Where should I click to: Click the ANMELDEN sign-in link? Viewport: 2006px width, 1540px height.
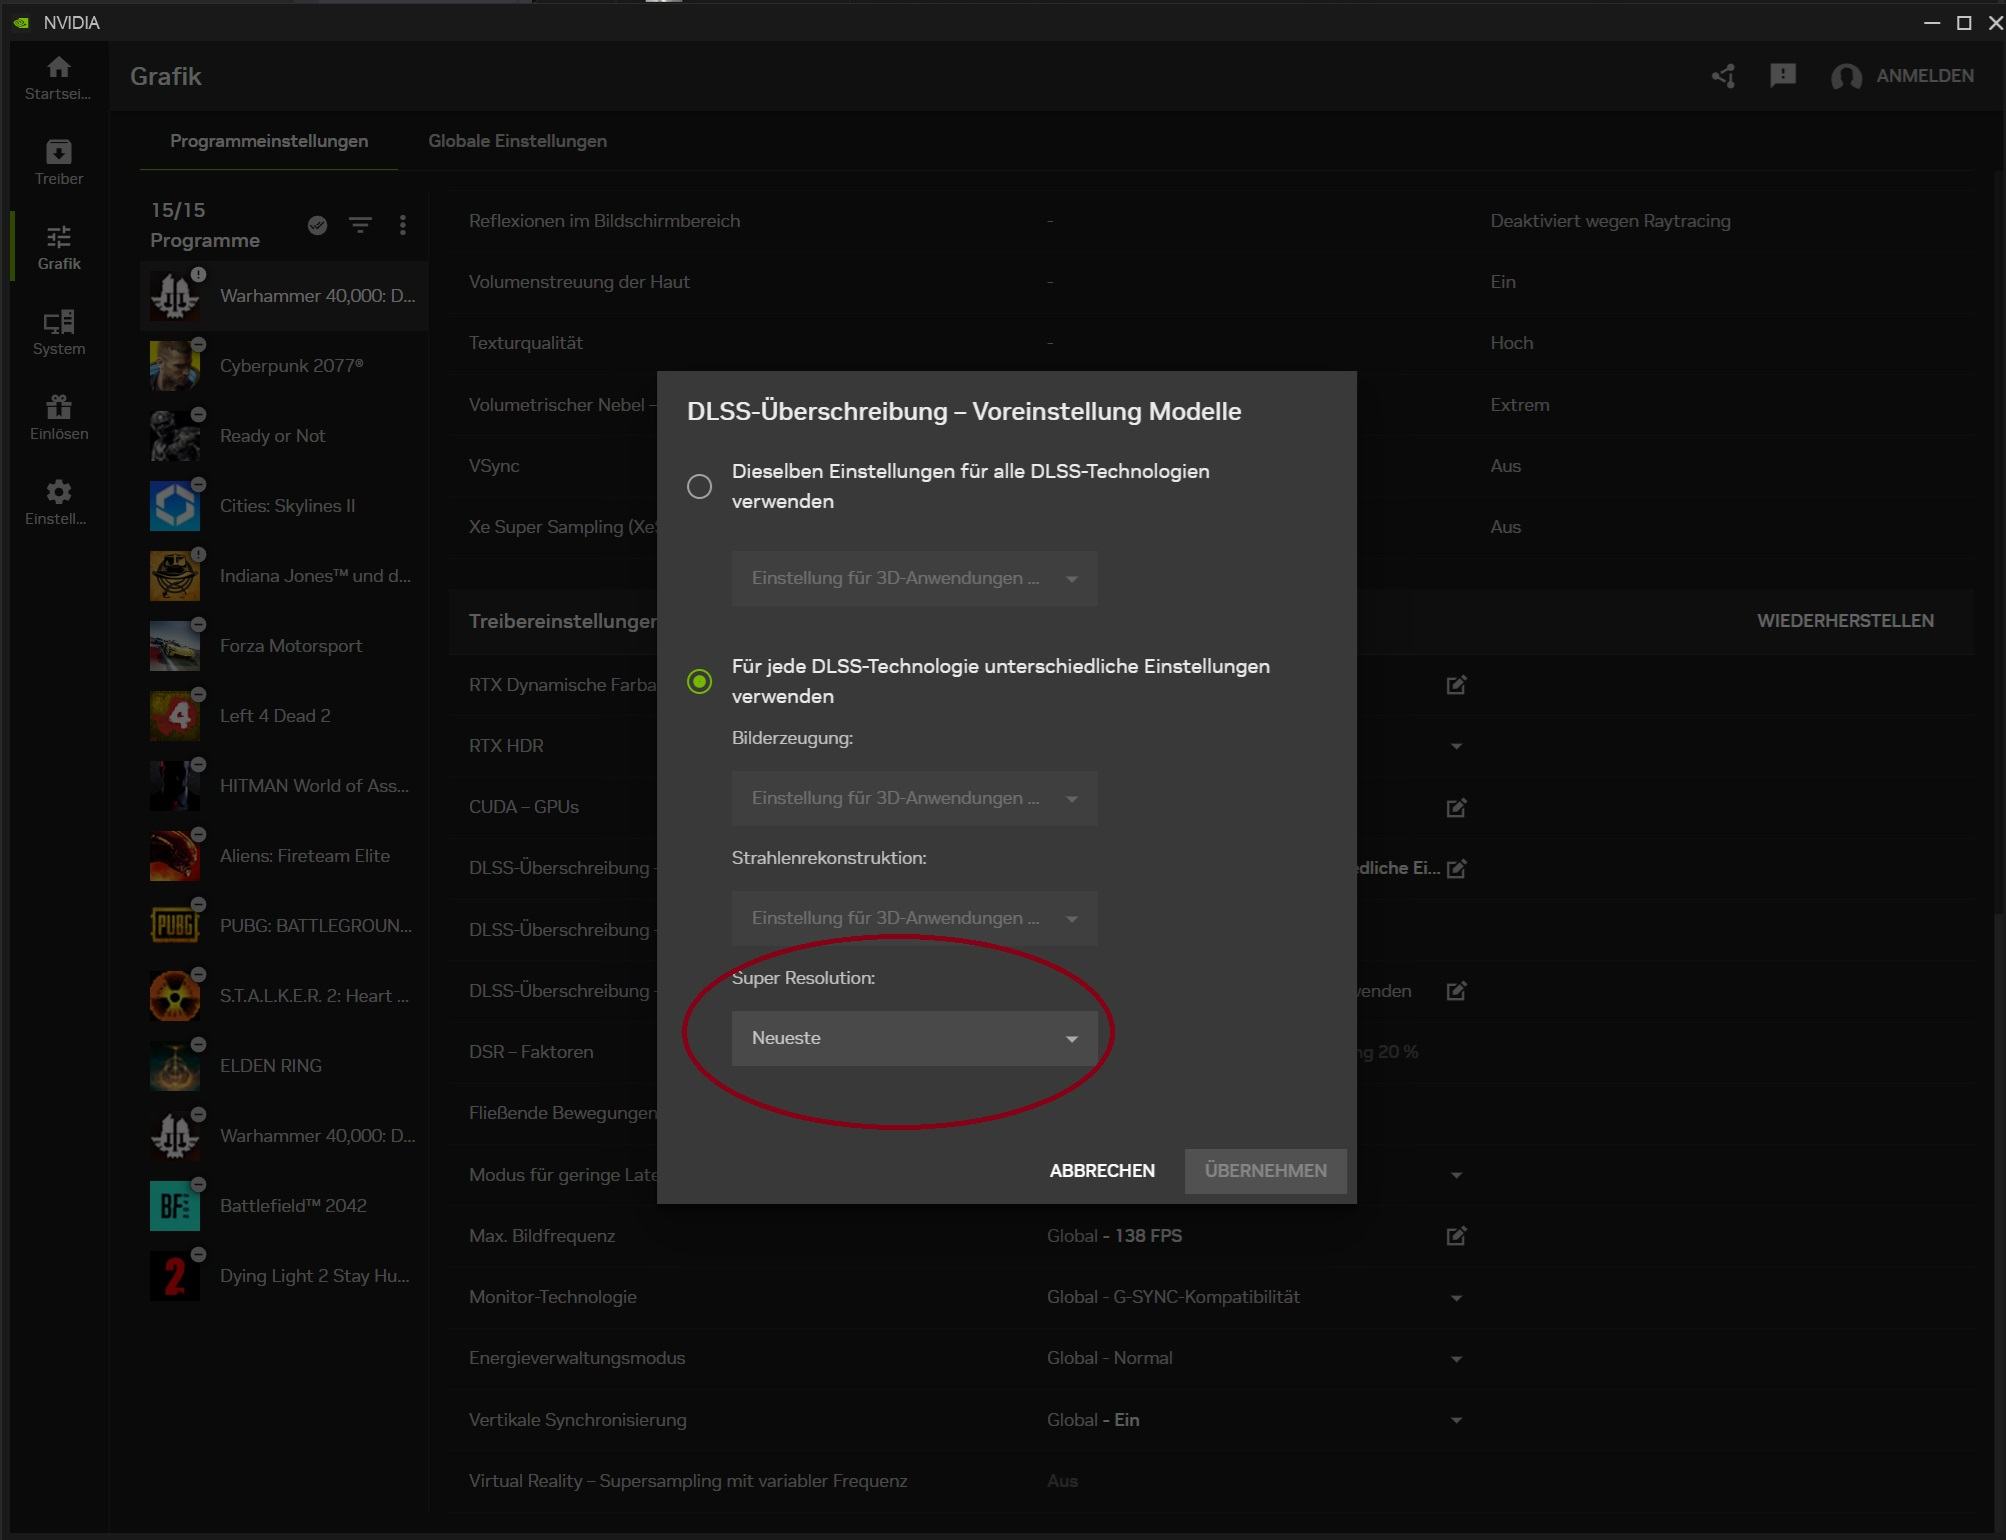click(1925, 76)
